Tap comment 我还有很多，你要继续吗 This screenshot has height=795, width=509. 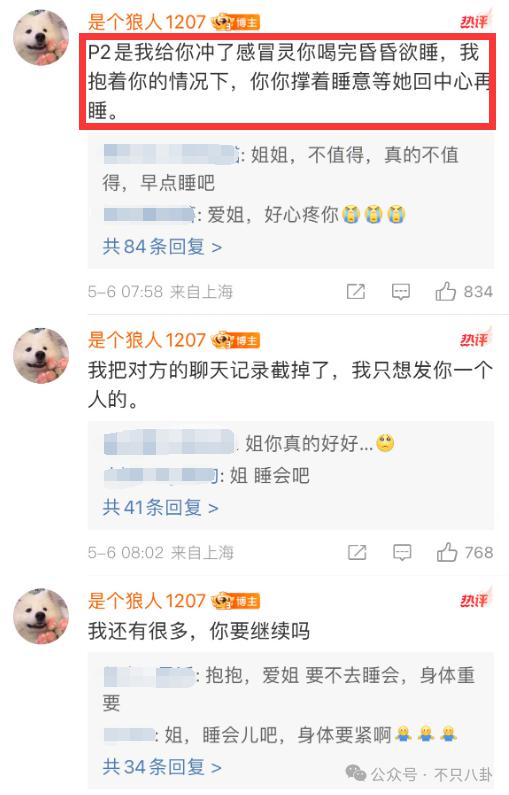point(199,631)
